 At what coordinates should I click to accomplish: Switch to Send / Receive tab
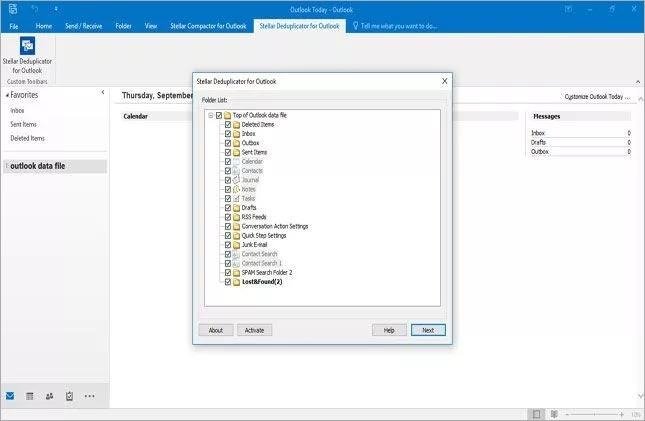(x=85, y=25)
